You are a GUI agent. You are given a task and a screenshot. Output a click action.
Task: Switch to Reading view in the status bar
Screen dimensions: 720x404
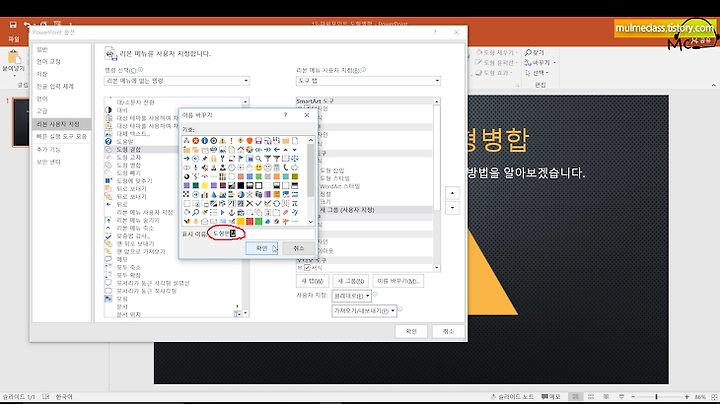(x=606, y=397)
